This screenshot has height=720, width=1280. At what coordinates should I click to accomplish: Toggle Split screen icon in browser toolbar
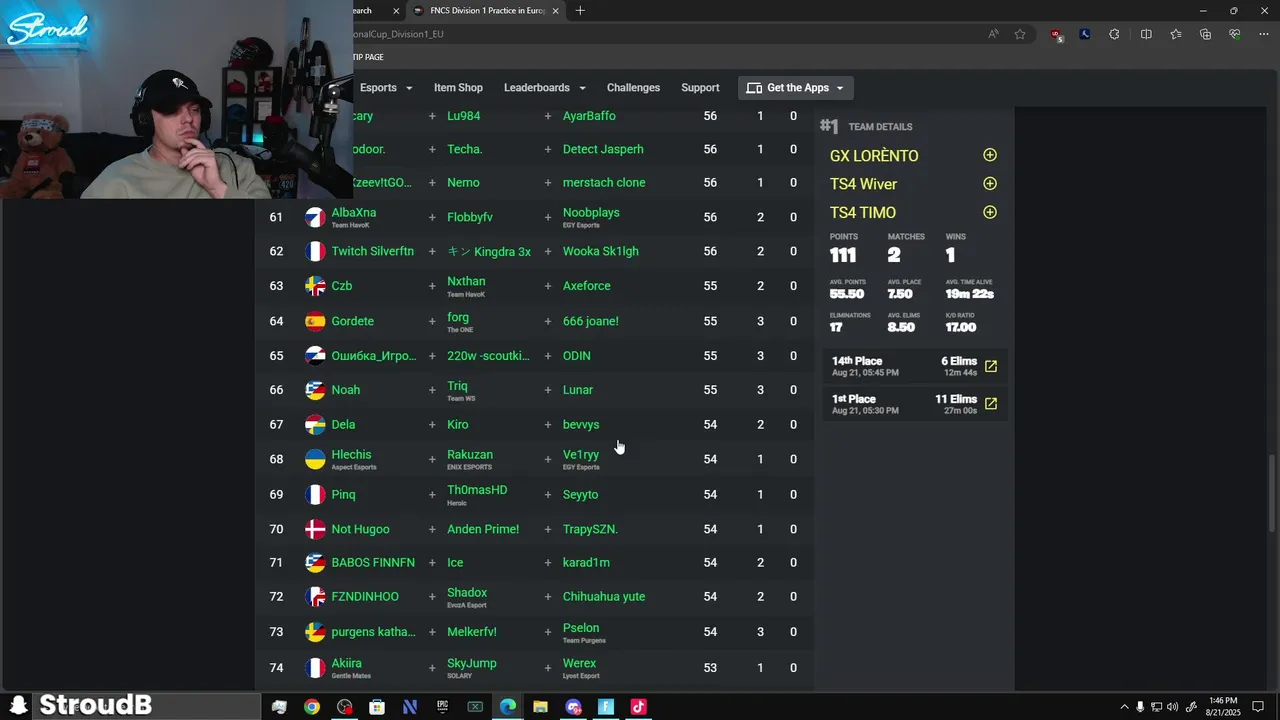(x=1146, y=34)
